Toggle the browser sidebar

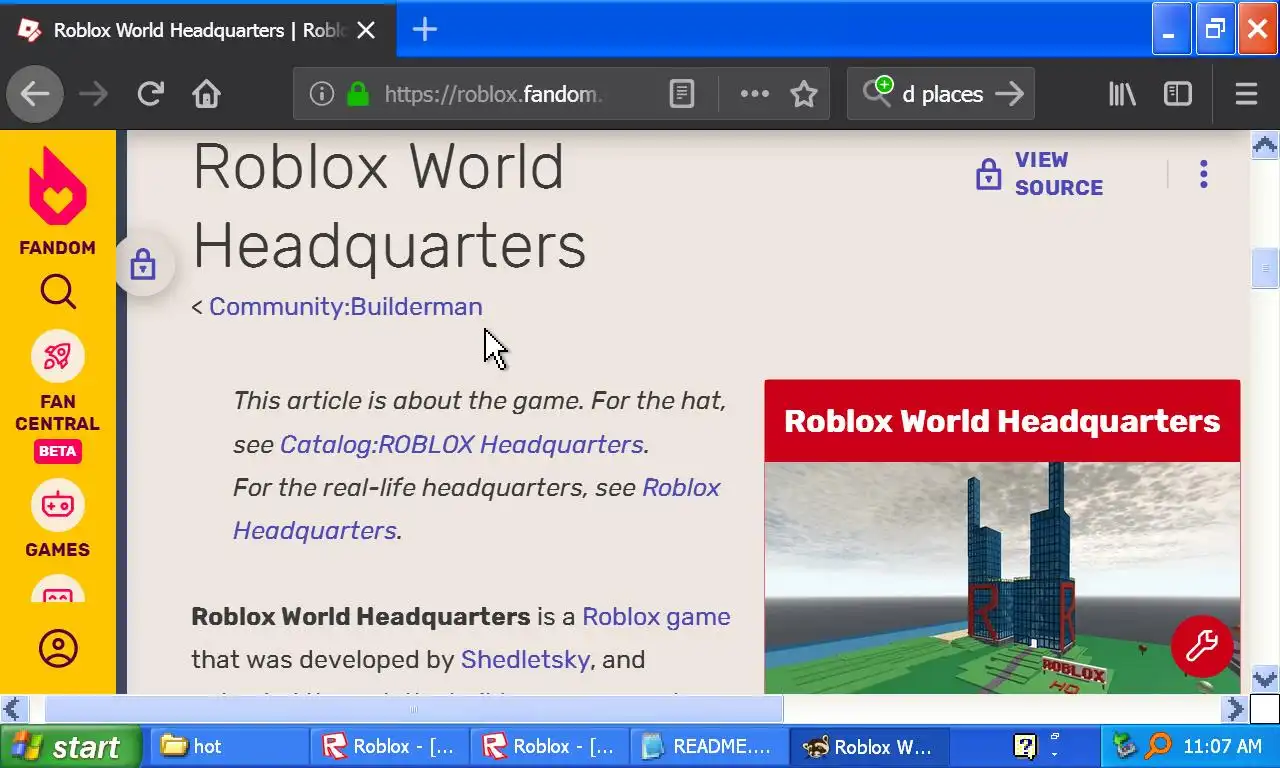point(1178,94)
